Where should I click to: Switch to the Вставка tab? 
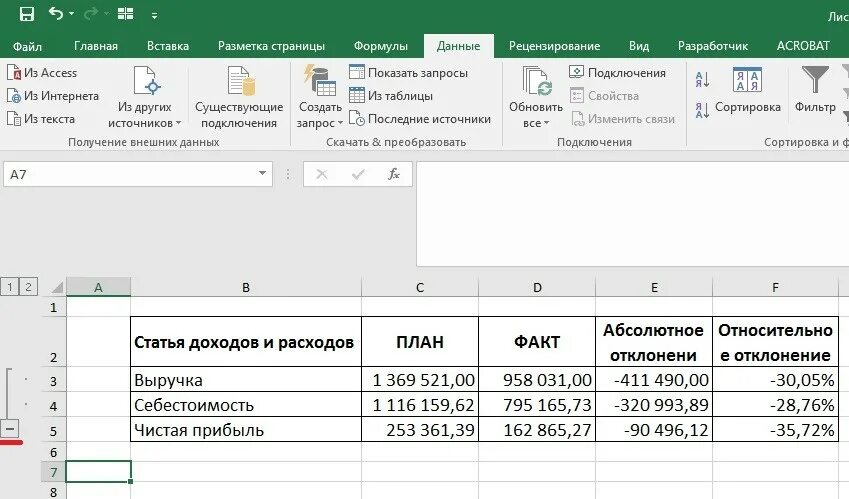tap(168, 46)
